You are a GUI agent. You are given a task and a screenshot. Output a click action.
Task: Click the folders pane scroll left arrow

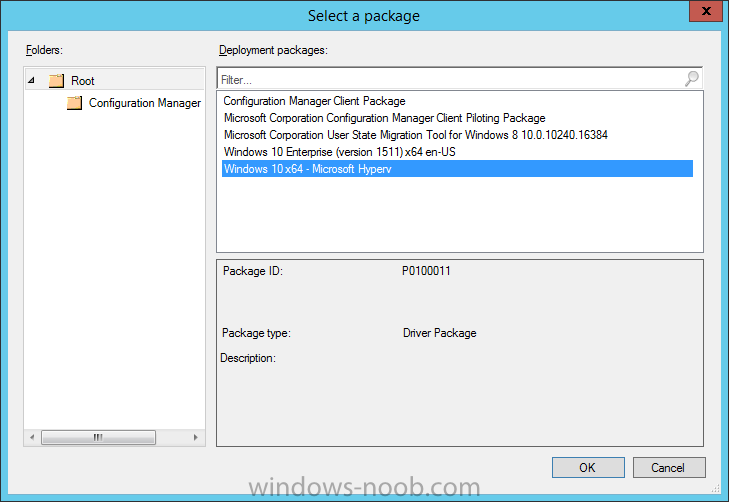coord(32,437)
